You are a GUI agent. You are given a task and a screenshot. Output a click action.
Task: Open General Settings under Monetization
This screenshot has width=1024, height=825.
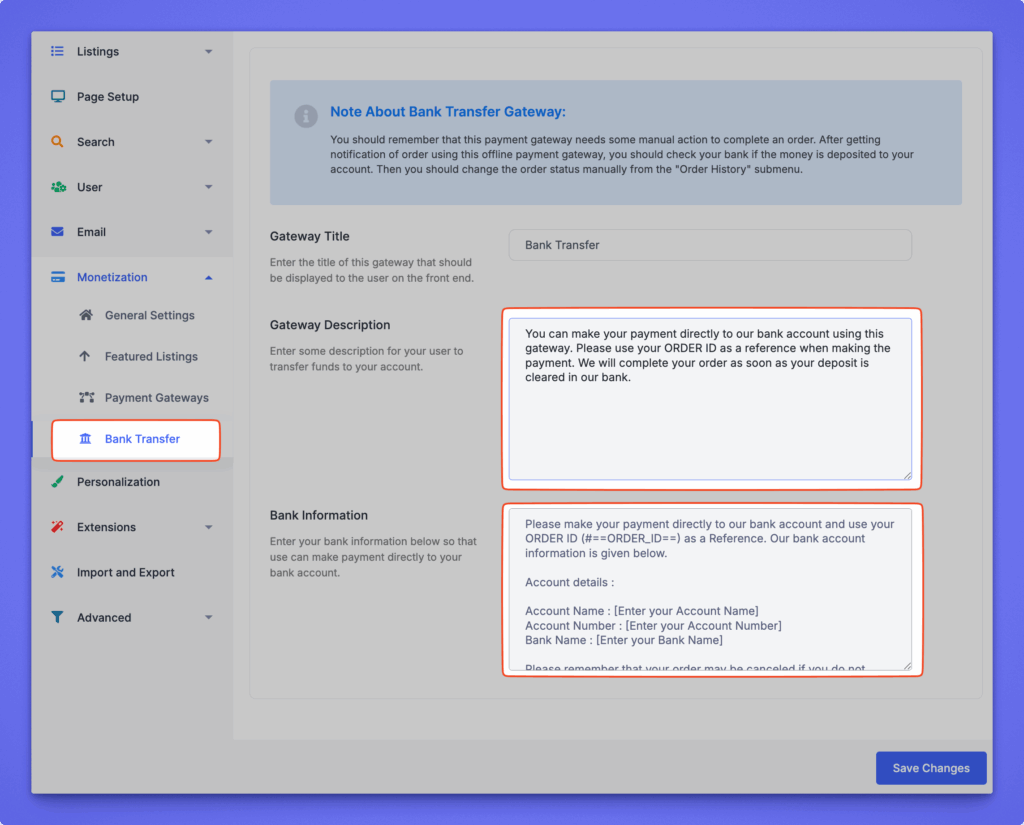click(149, 316)
